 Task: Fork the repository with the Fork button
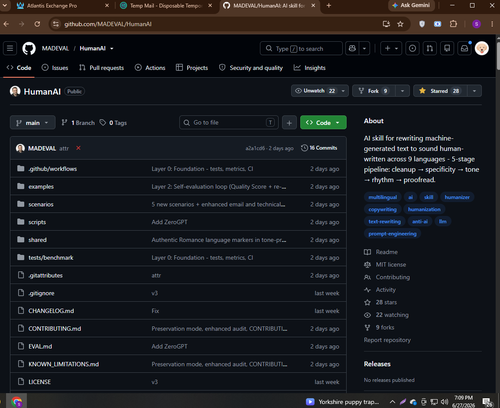tap(374, 91)
